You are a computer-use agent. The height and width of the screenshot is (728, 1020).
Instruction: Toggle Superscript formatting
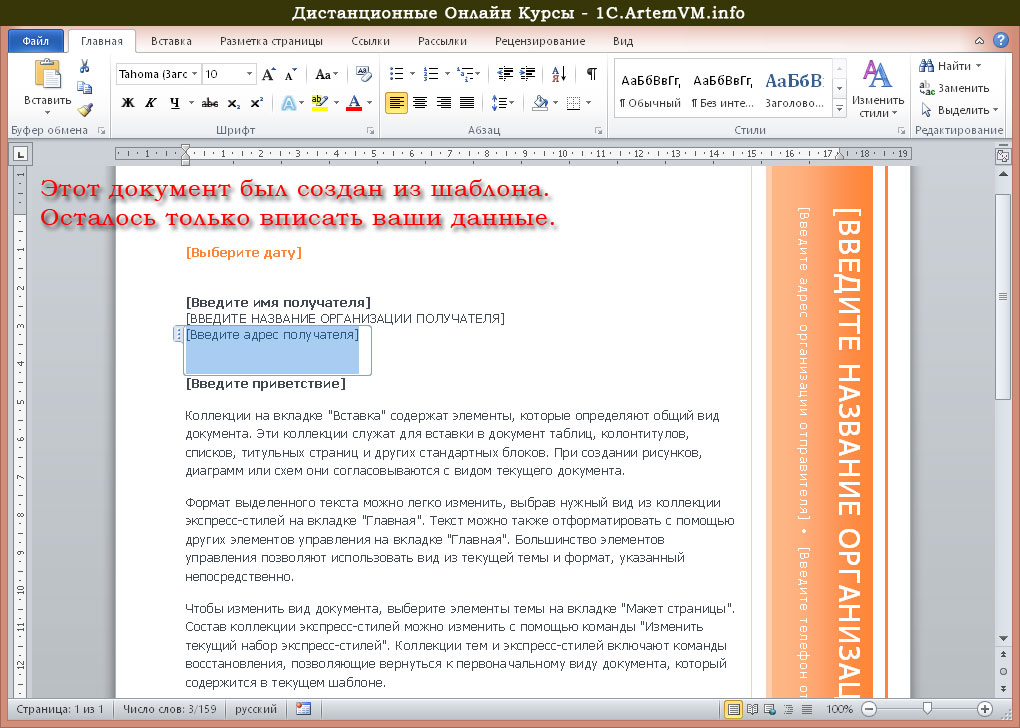(256, 103)
